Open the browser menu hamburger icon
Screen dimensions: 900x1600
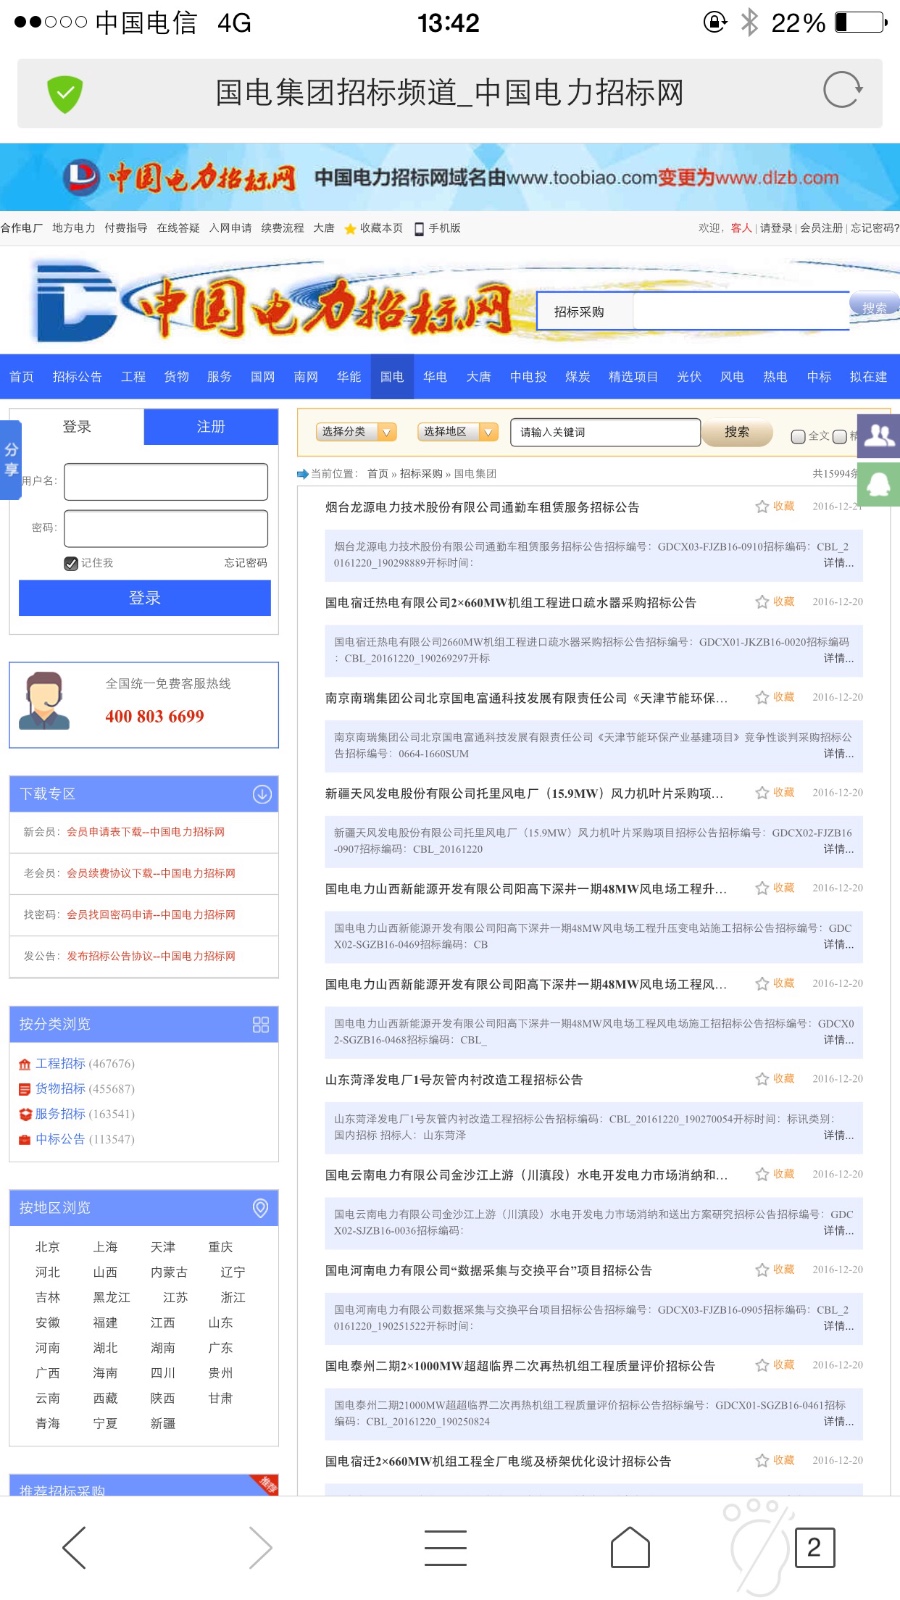(445, 1548)
